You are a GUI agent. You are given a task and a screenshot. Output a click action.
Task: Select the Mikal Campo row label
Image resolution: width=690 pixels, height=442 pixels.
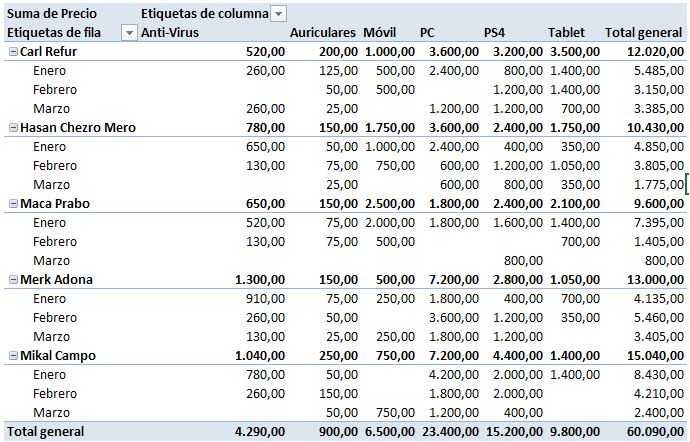tap(58, 356)
